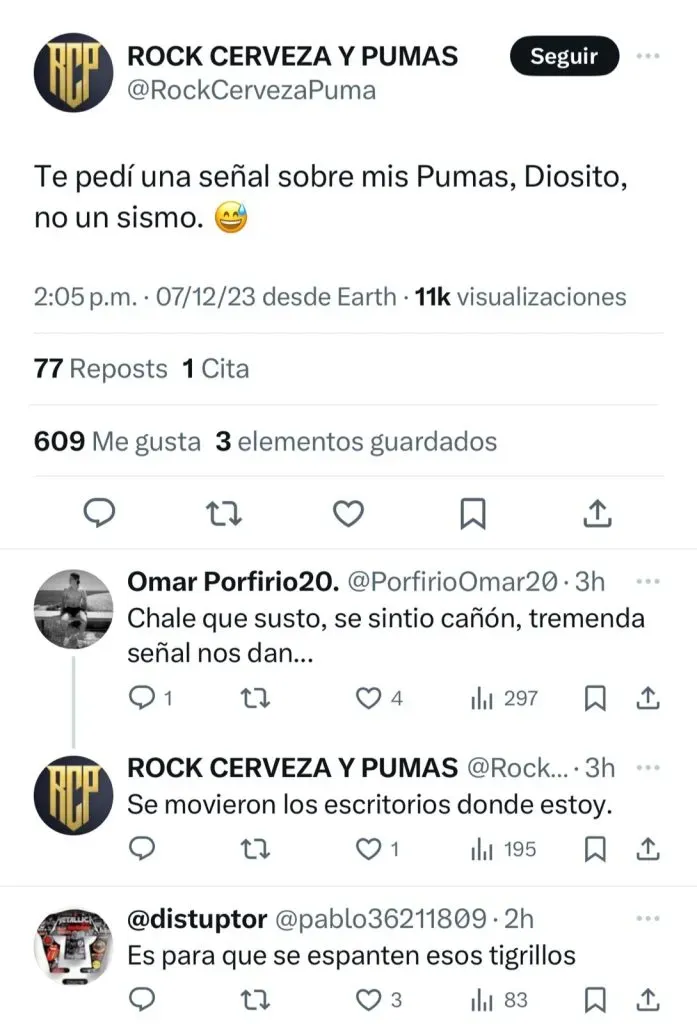Share the @distuptor reply
Image resolution: width=697 pixels, height=1024 pixels.
click(647, 999)
